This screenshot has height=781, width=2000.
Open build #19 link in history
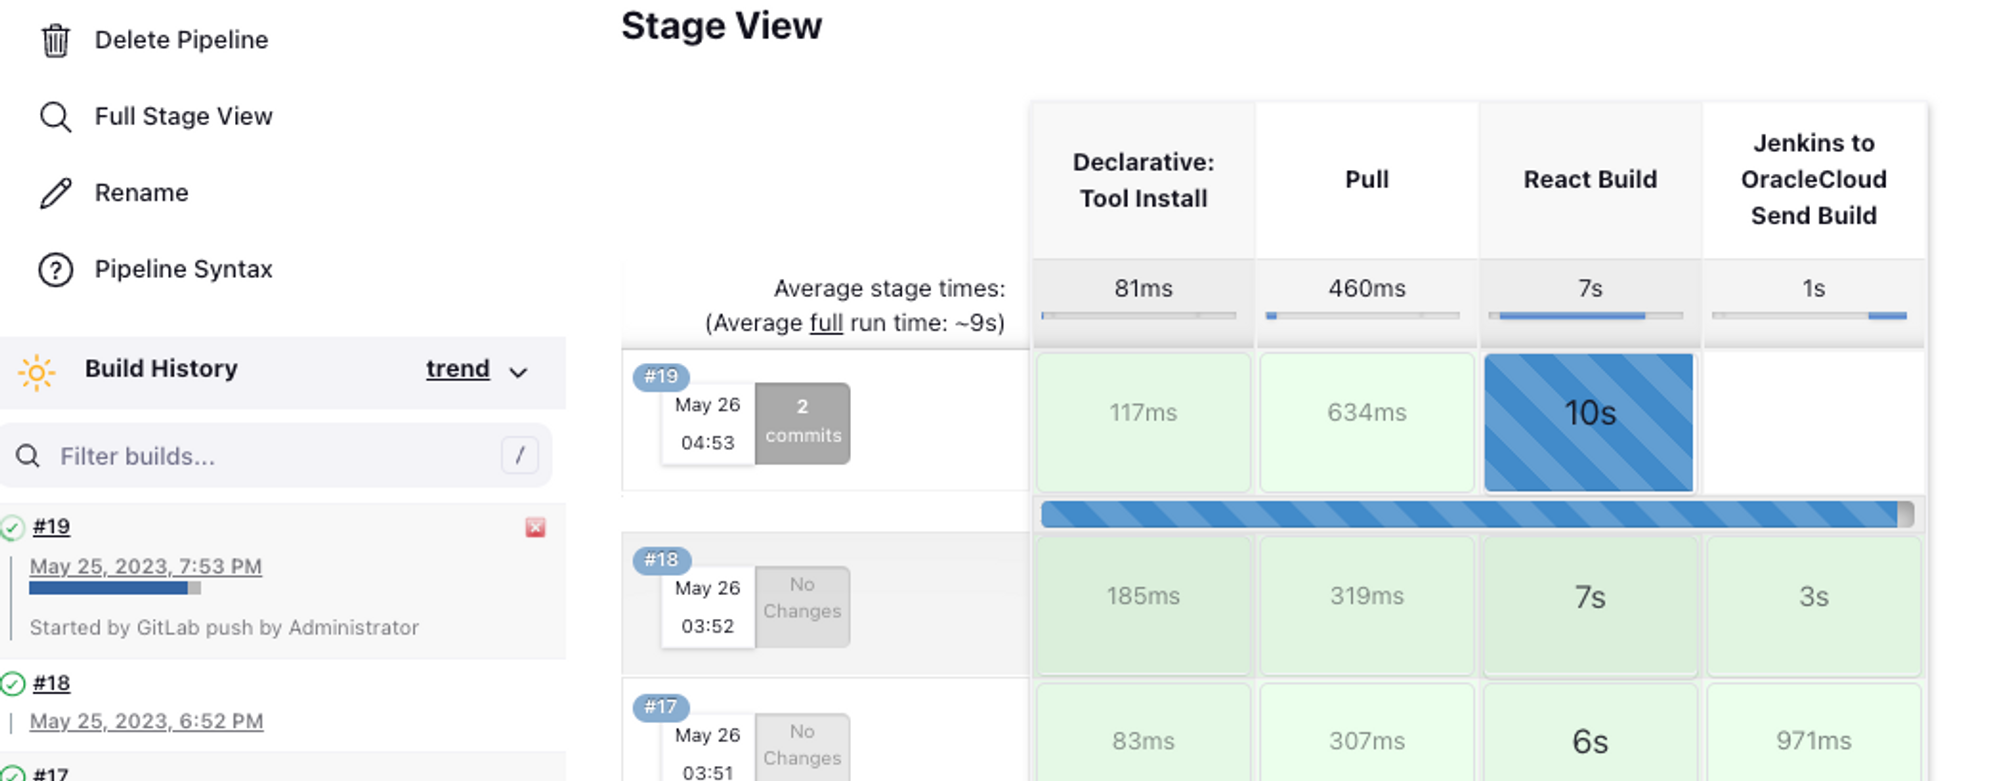(51, 527)
